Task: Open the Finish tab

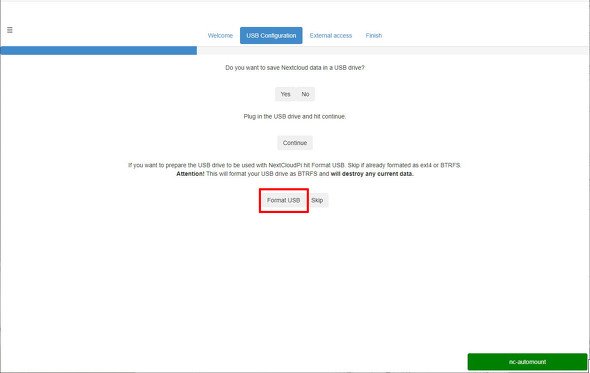Action: tap(374, 35)
